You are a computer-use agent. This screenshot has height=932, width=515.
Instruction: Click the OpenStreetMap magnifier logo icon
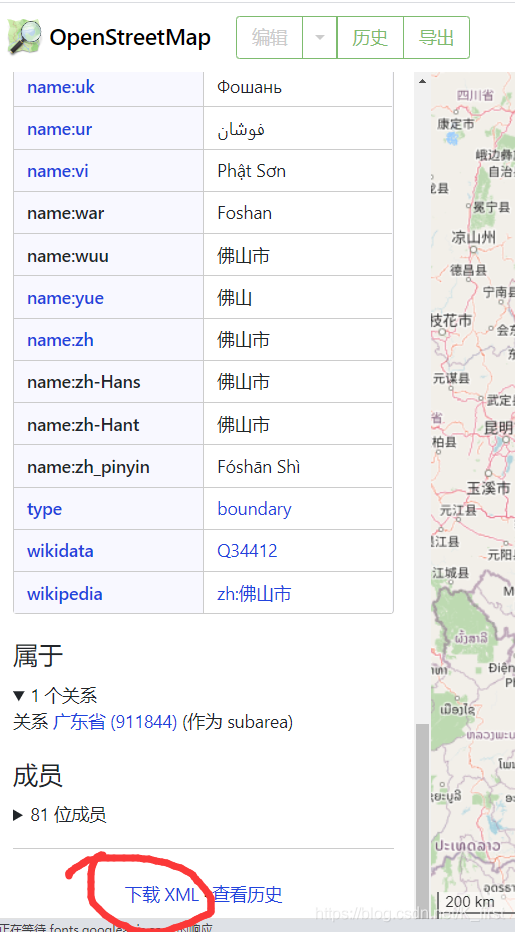(x=24, y=37)
